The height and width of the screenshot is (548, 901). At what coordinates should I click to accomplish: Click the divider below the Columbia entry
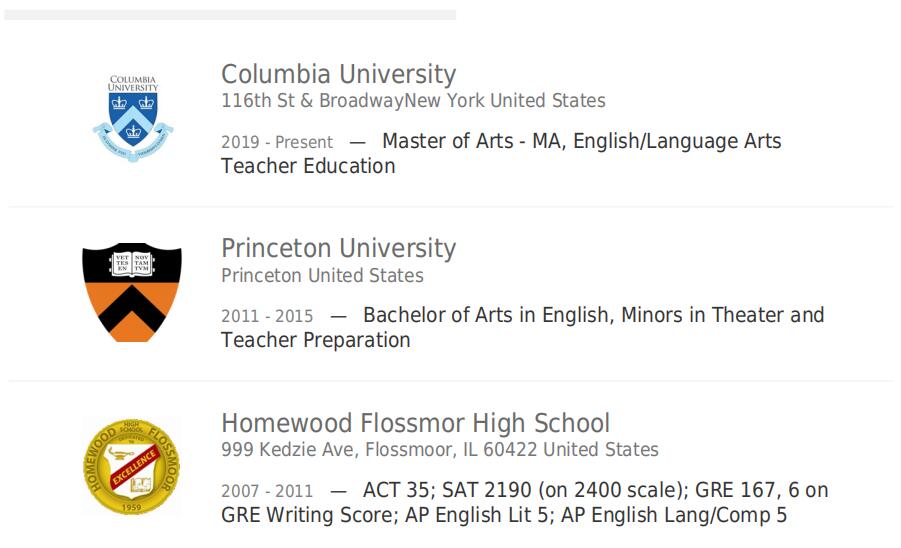click(450, 206)
